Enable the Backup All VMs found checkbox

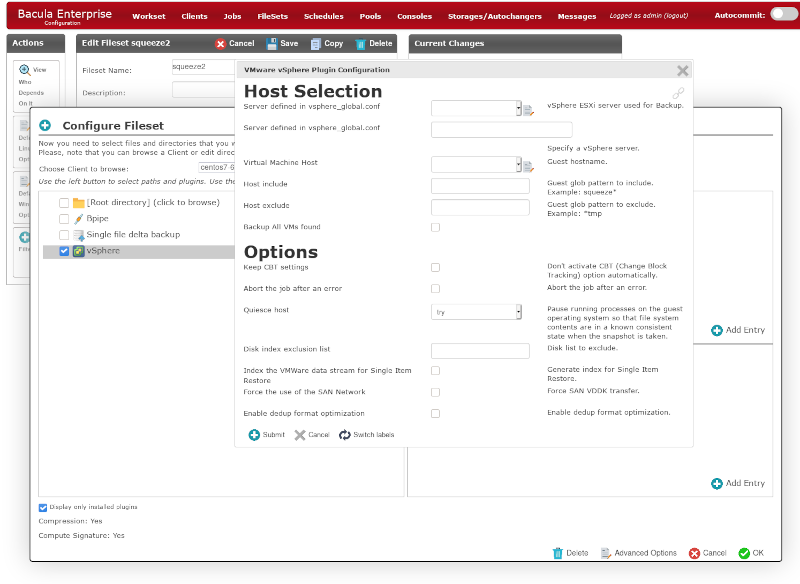point(436,227)
